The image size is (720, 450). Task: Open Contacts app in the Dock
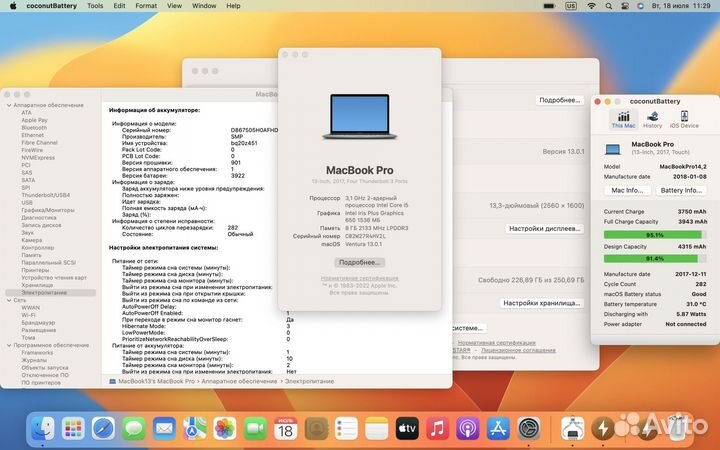tap(316, 429)
